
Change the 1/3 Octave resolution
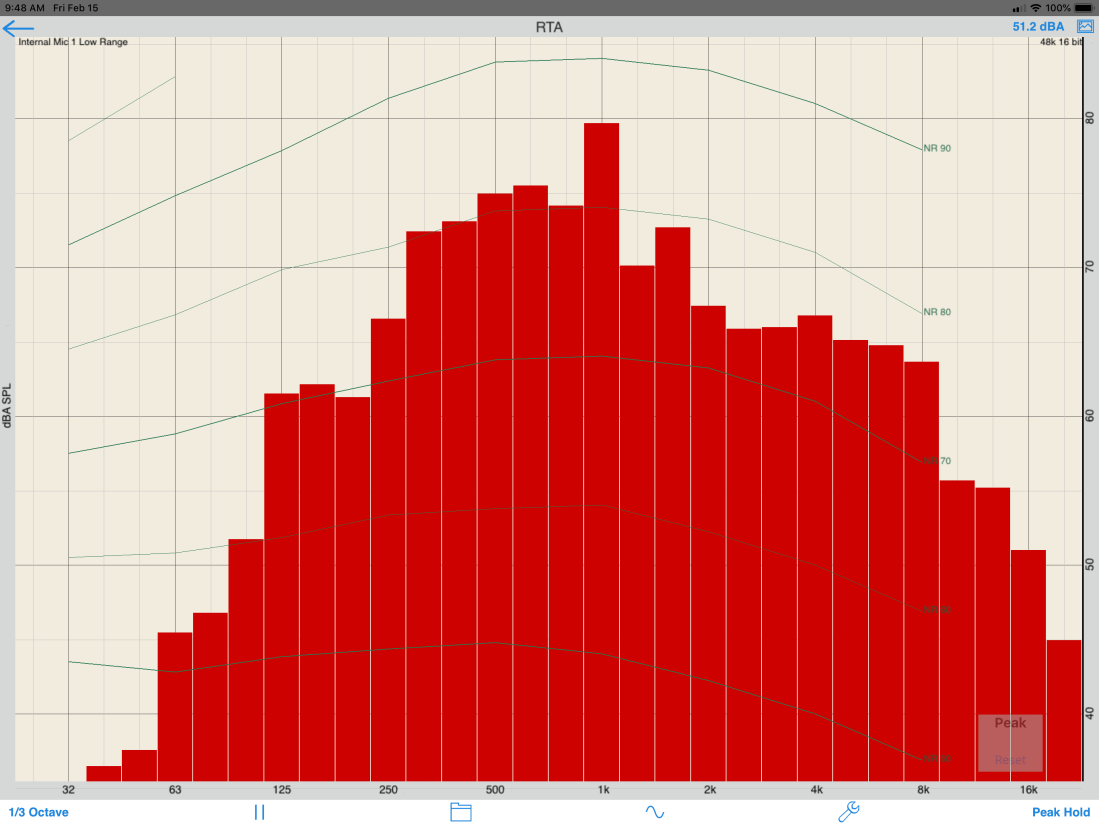pyautogui.click(x=39, y=812)
